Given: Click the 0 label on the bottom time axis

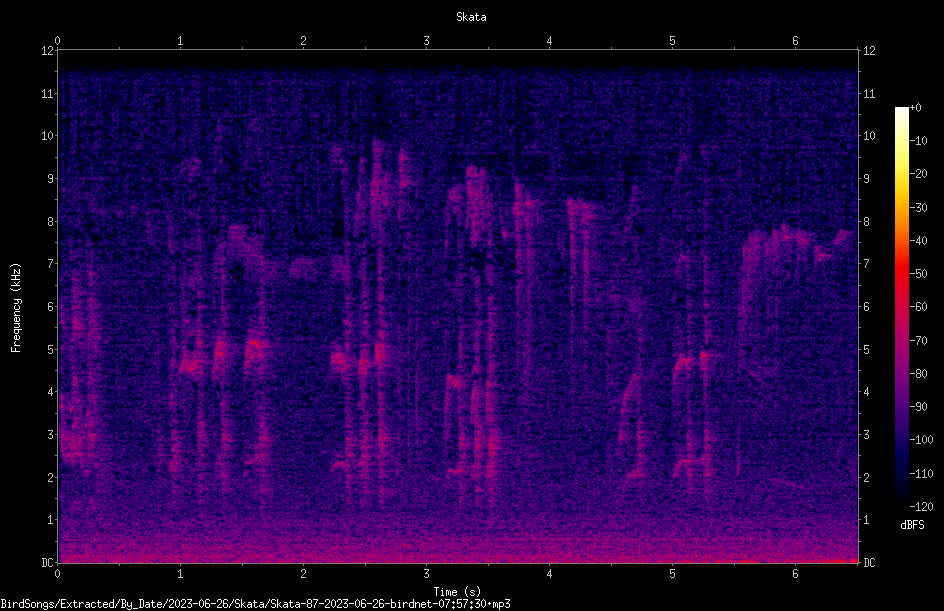Looking at the screenshot, I should point(57,574).
